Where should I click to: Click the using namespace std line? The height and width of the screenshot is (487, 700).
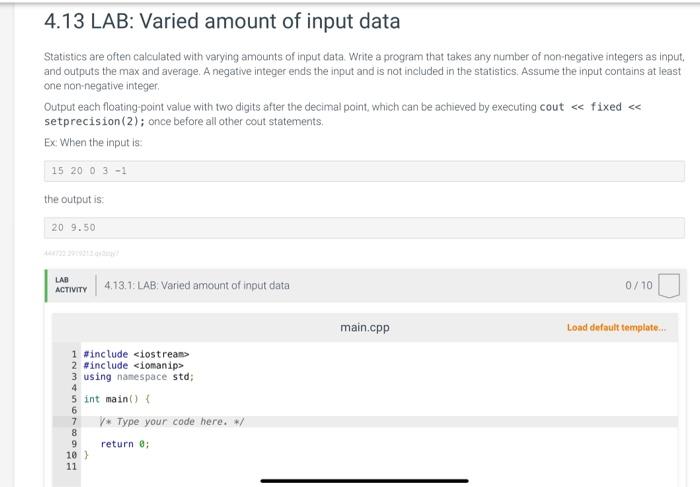coord(138,376)
